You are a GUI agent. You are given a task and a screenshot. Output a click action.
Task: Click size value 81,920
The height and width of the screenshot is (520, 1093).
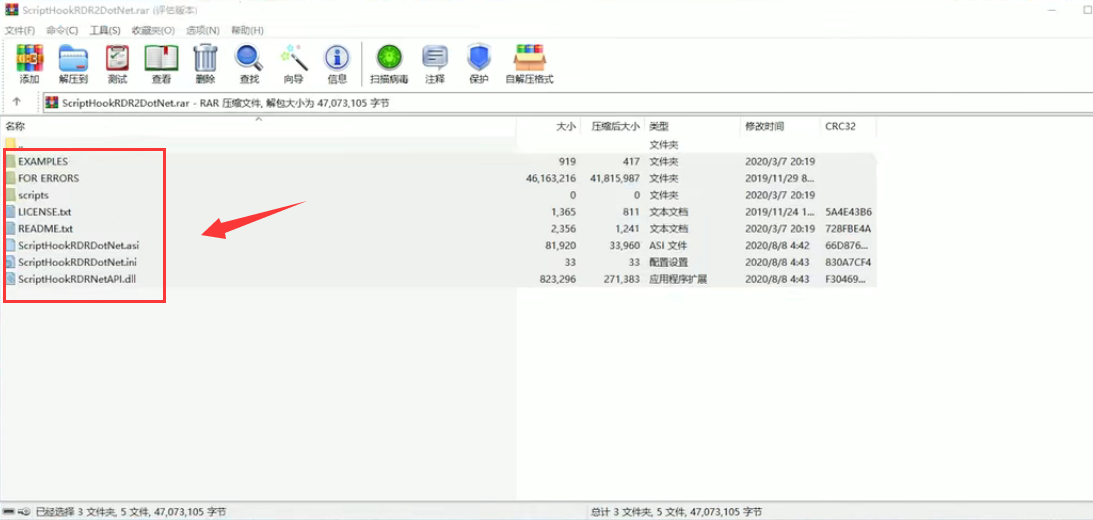tap(560, 245)
